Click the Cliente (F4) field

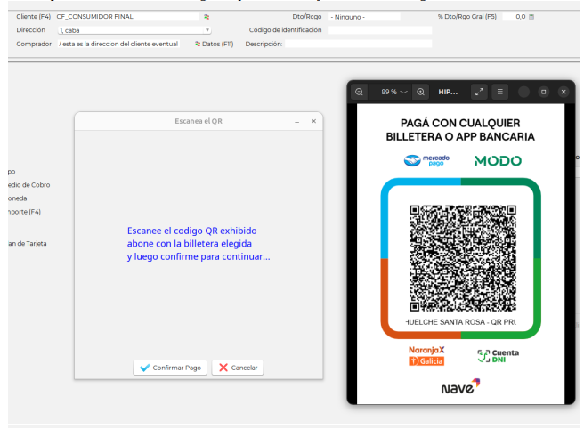click(127, 17)
